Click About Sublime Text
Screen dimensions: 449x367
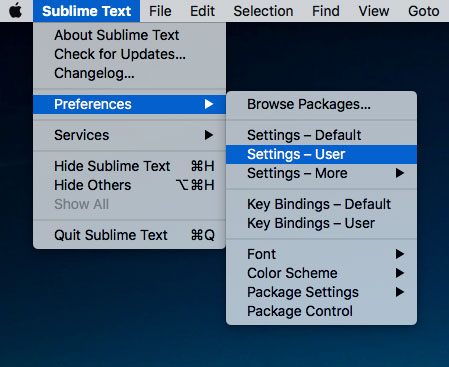click(129, 35)
